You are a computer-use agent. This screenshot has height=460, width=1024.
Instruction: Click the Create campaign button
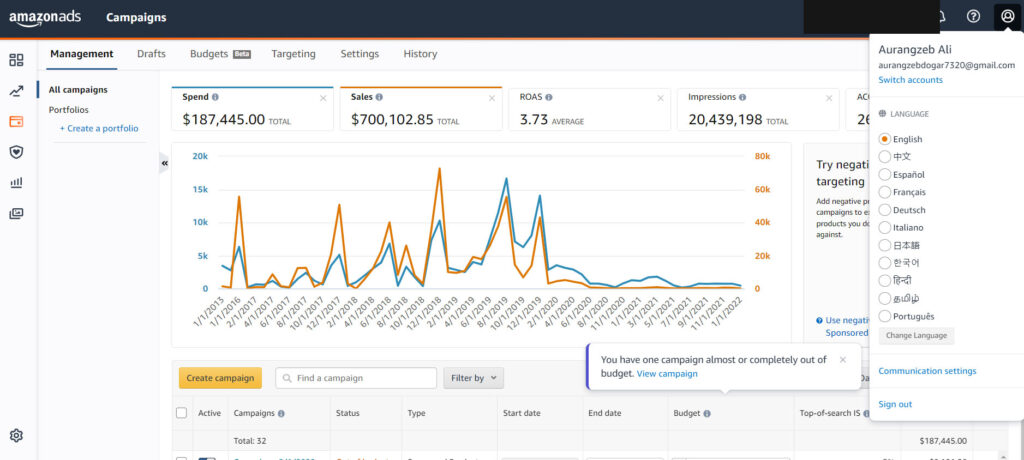click(220, 378)
